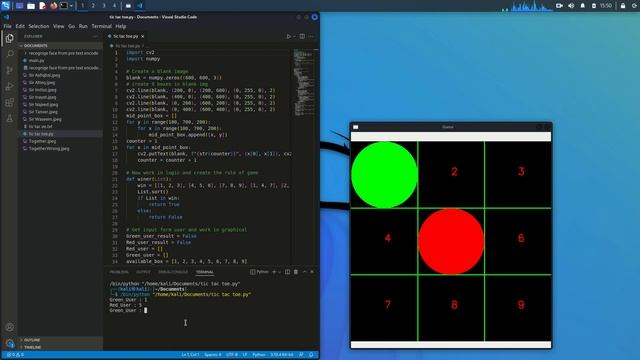Click the code minimap
This screenshot has width=640, height=360.
(304, 82)
